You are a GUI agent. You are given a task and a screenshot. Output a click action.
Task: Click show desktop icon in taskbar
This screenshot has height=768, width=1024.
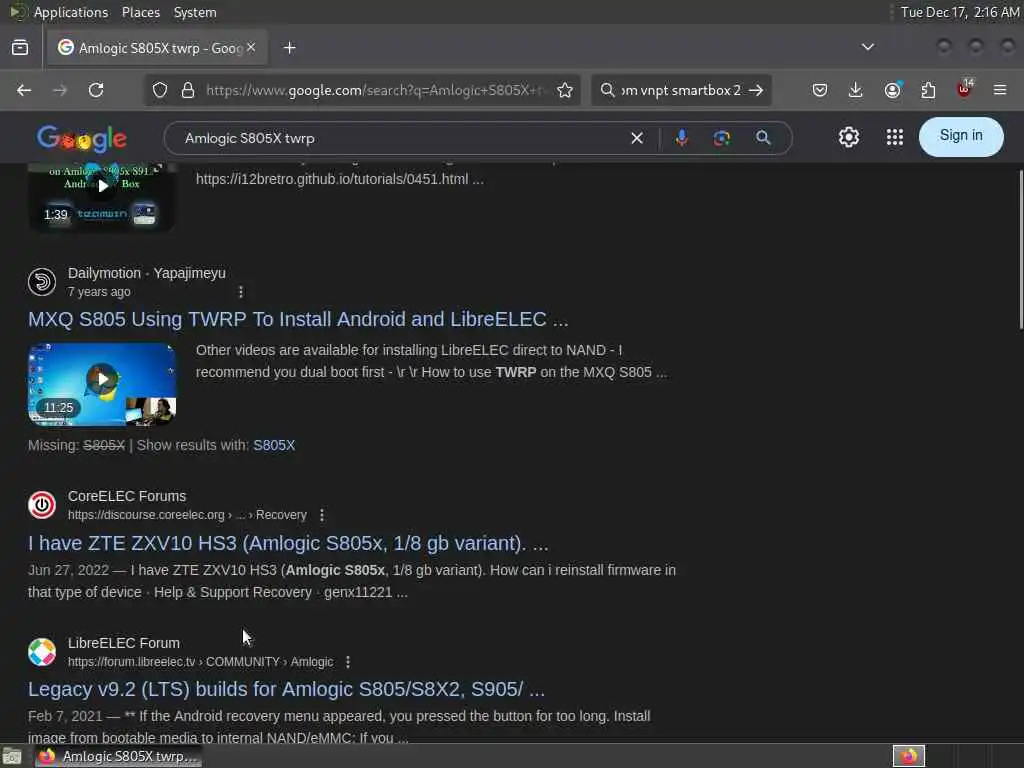(x=12, y=757)
